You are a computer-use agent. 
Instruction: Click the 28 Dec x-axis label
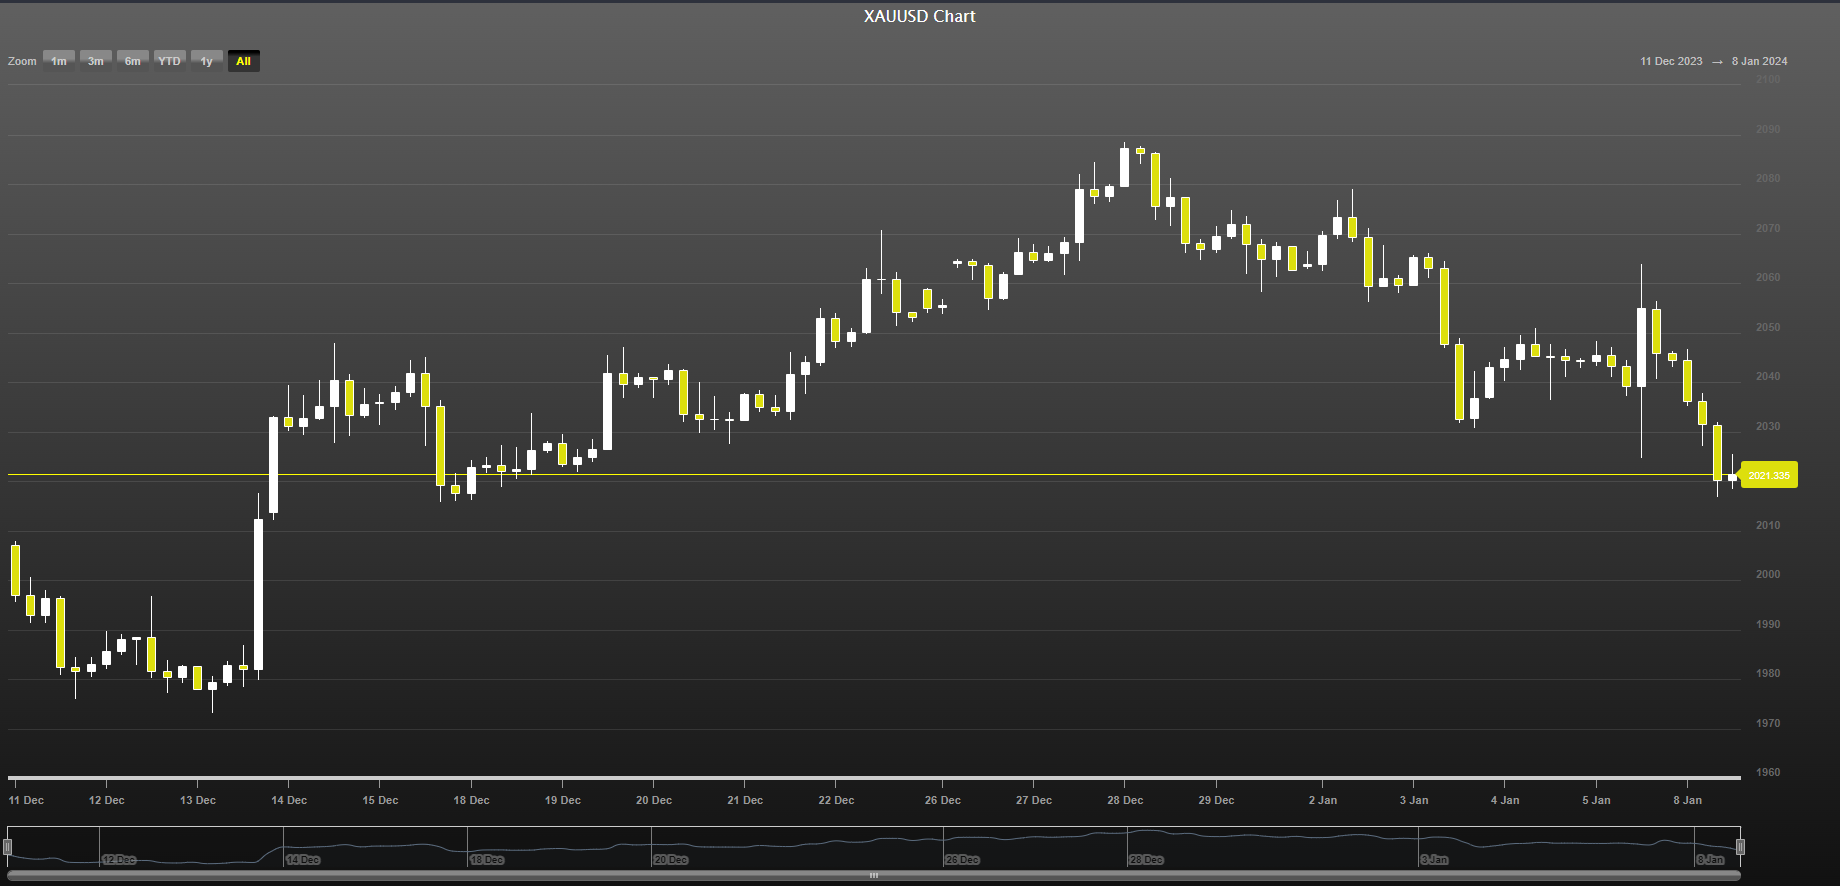pos(1125,800)
